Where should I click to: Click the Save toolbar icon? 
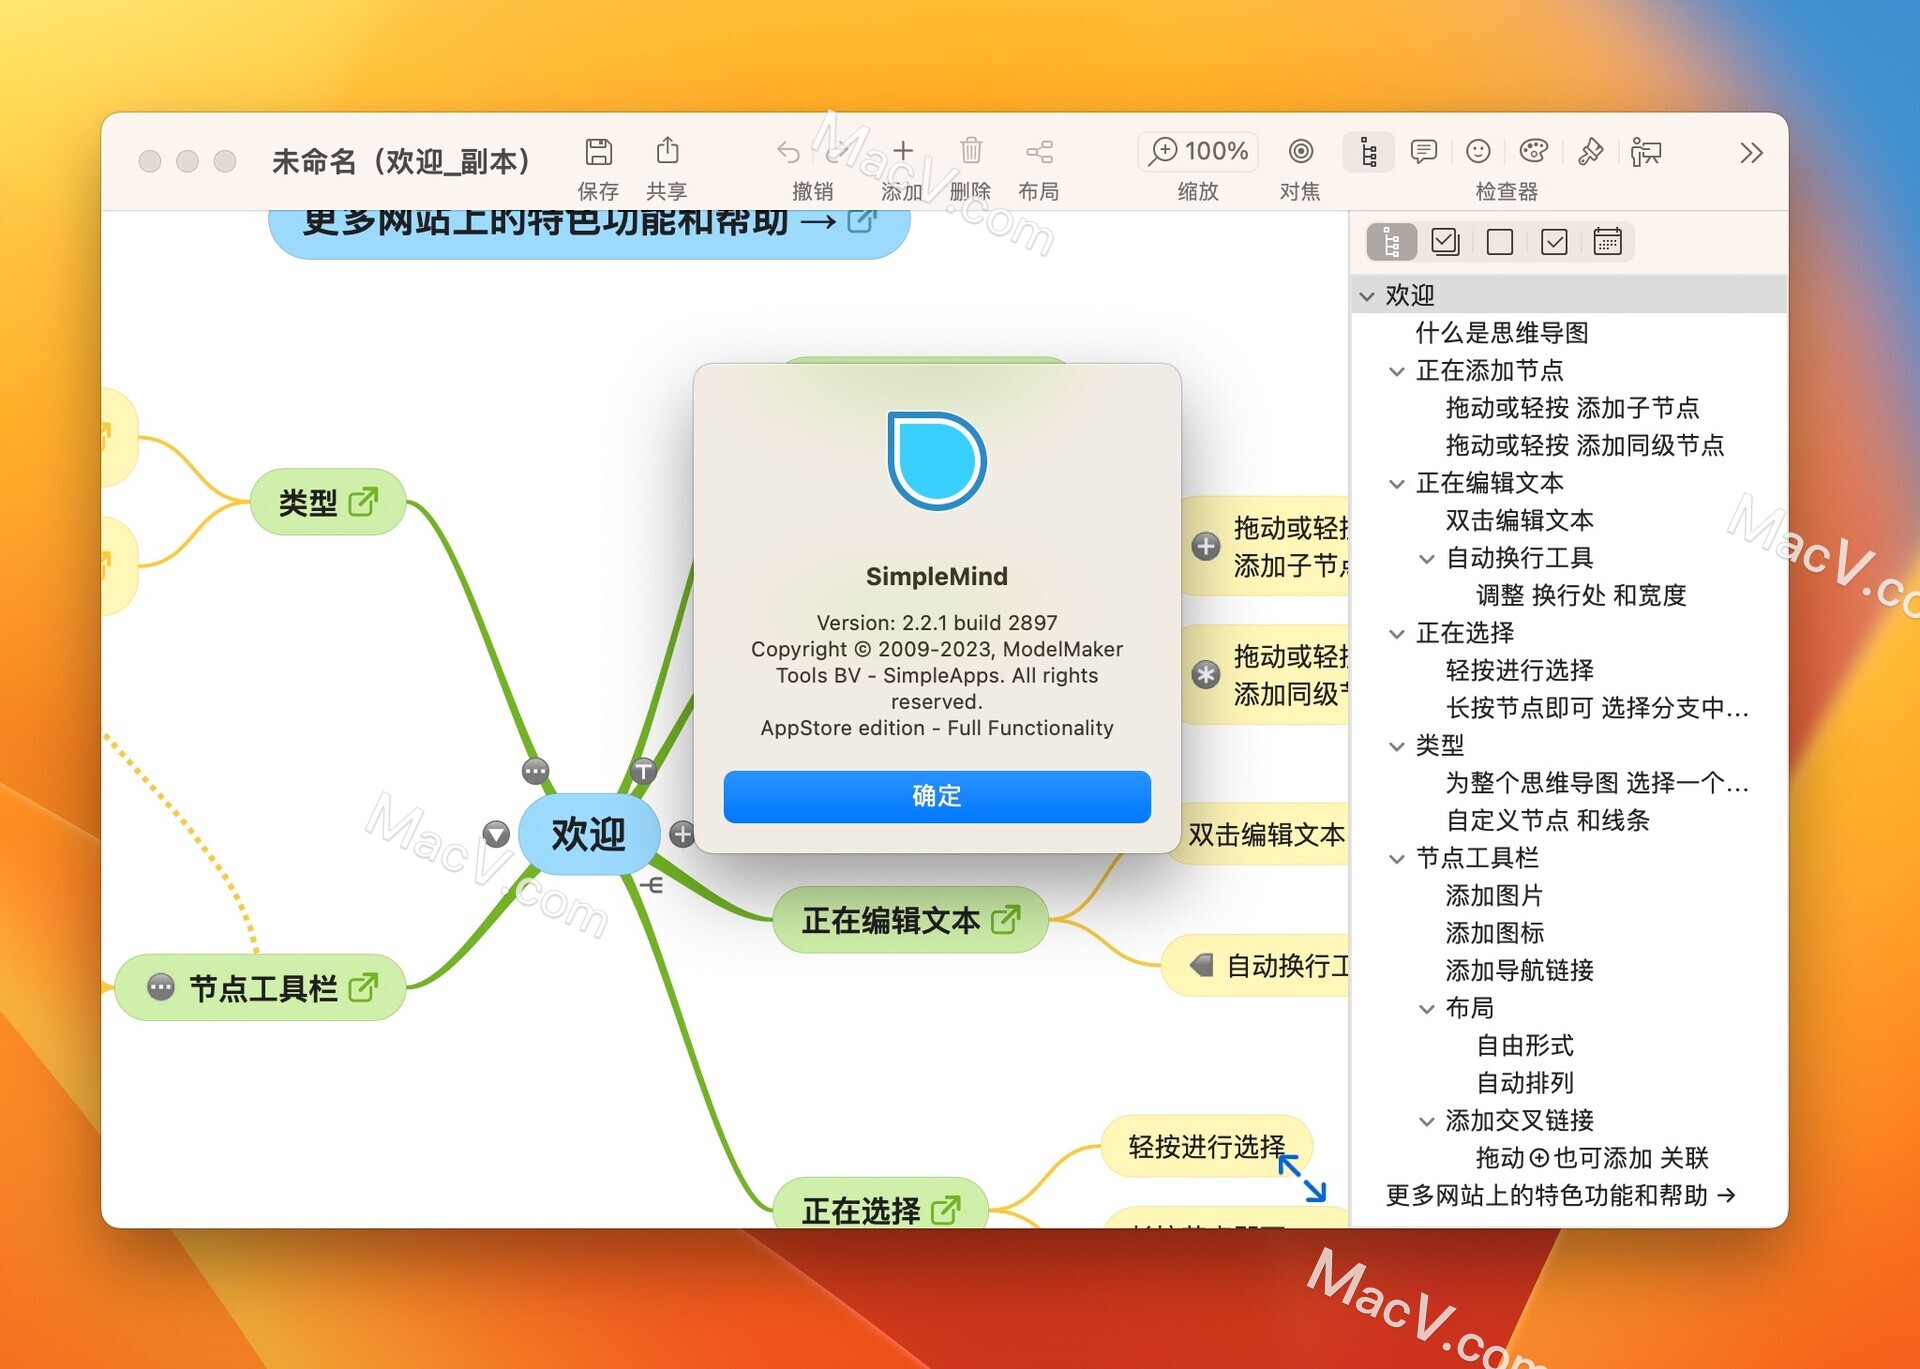598,152
